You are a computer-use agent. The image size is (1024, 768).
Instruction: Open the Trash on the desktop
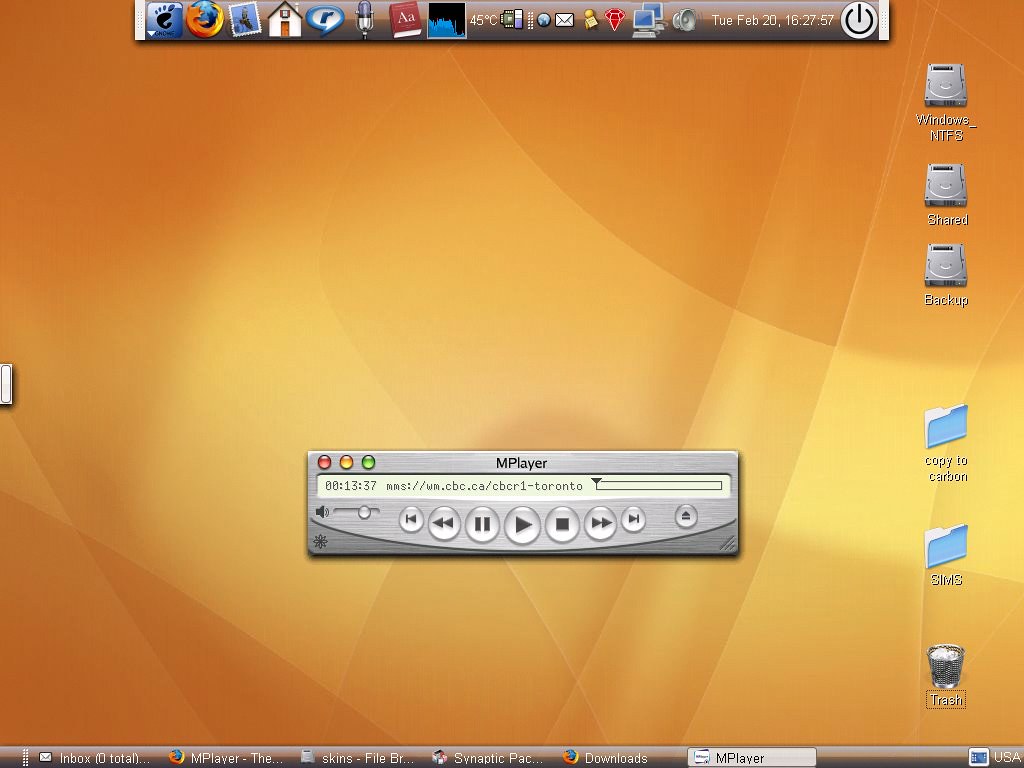[x=945, y=668]
